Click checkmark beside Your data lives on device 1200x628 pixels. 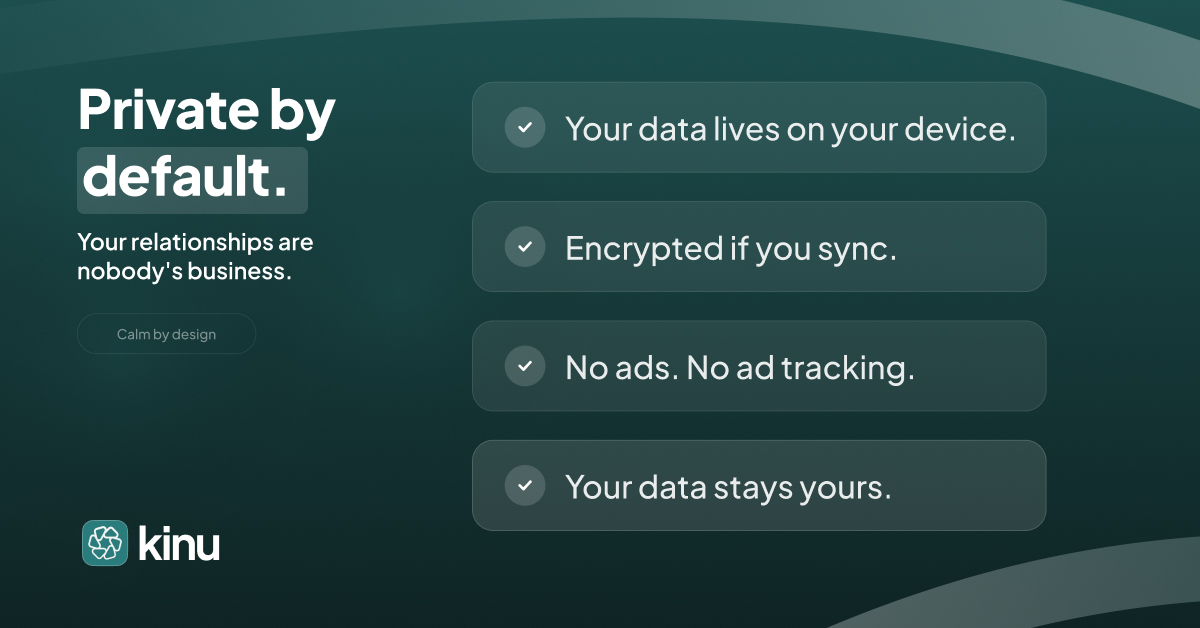525,128
